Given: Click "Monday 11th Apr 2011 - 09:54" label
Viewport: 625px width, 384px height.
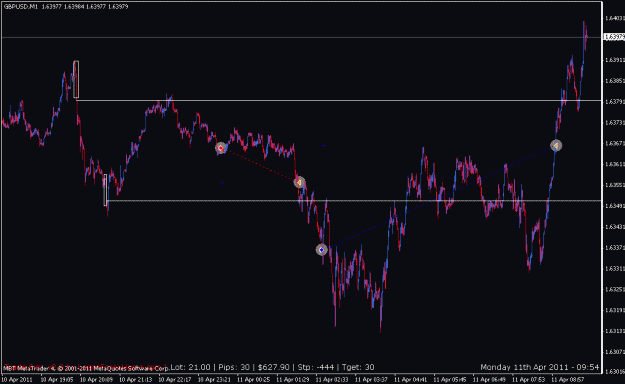Looking at the screenshot, I should pos(540,367).
